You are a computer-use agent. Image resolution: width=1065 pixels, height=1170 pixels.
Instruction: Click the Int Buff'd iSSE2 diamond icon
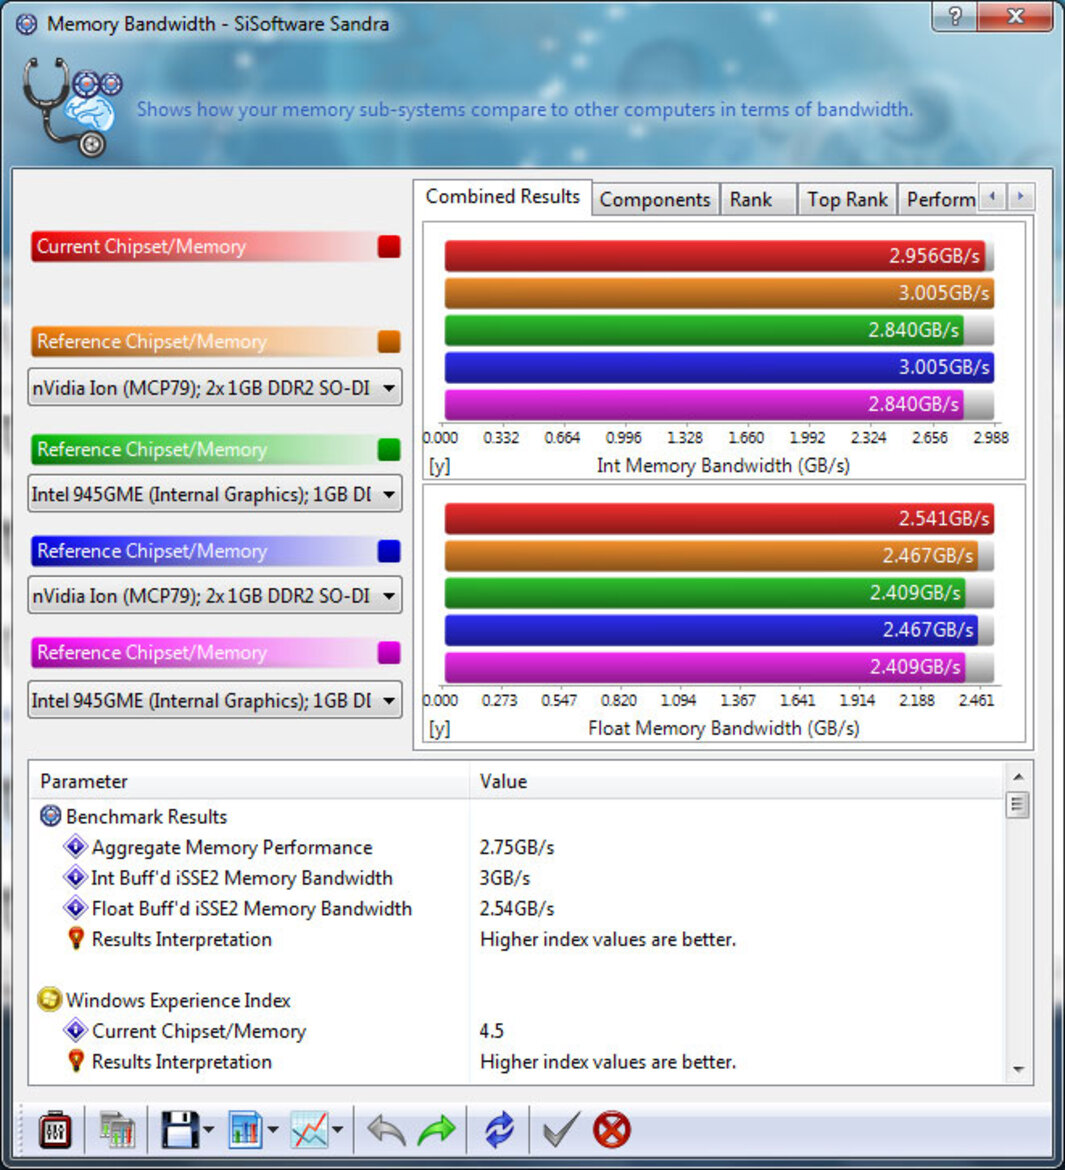75,878
